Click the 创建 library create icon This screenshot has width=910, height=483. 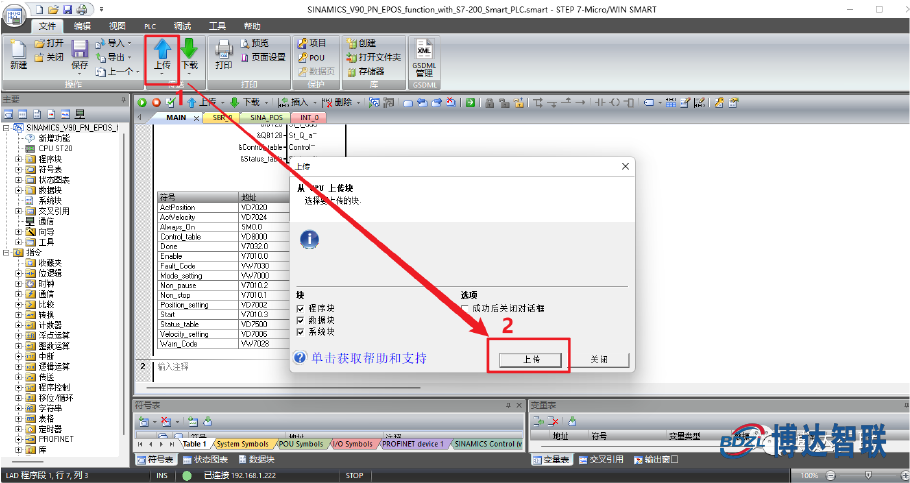352,44
